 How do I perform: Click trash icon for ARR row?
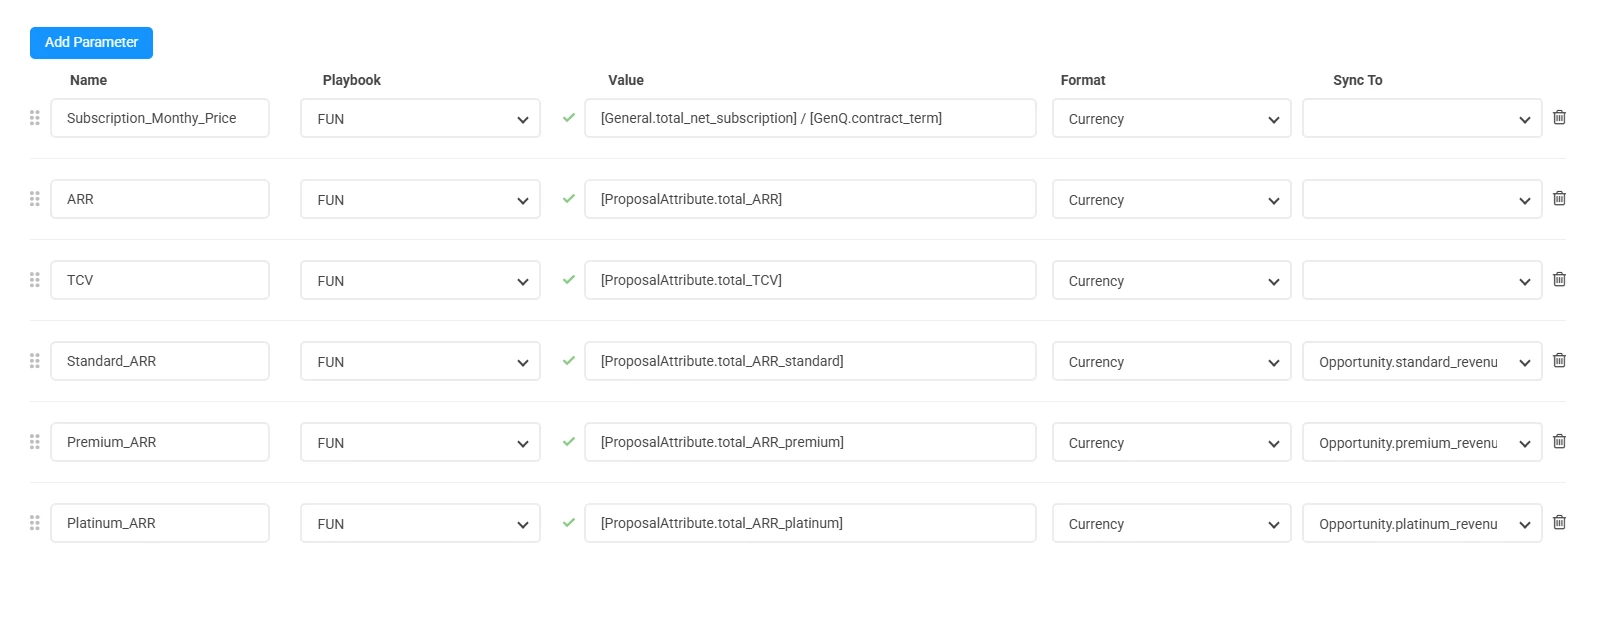1559,198
